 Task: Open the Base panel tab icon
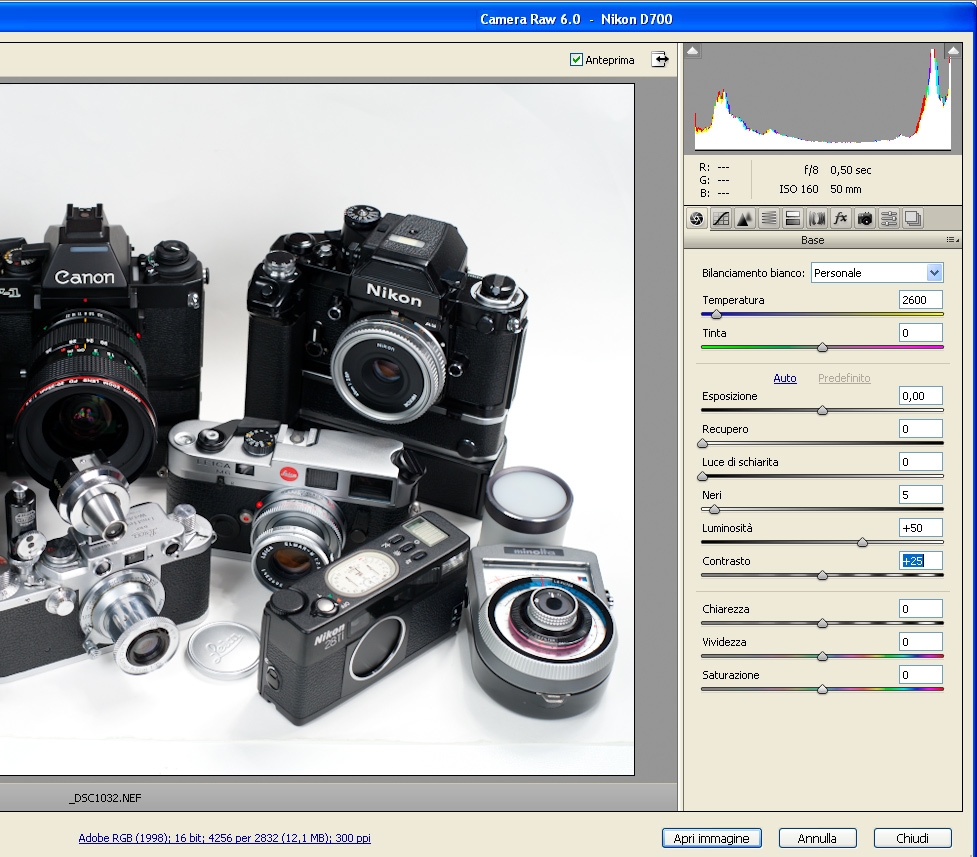pos(697,219)
